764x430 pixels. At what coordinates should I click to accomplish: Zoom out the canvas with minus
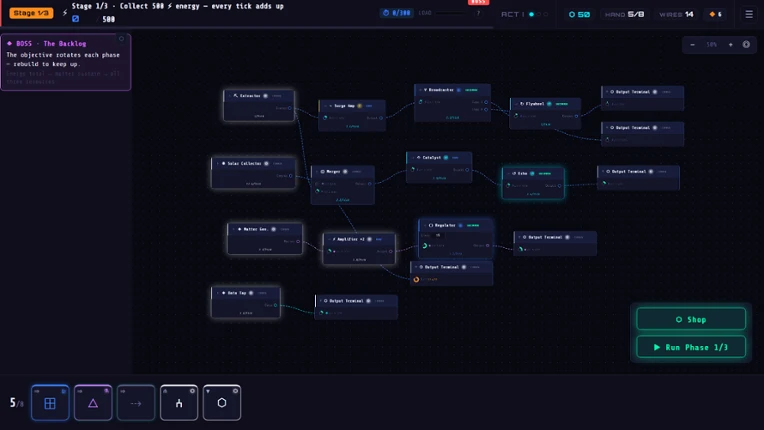tap(692, 44)
